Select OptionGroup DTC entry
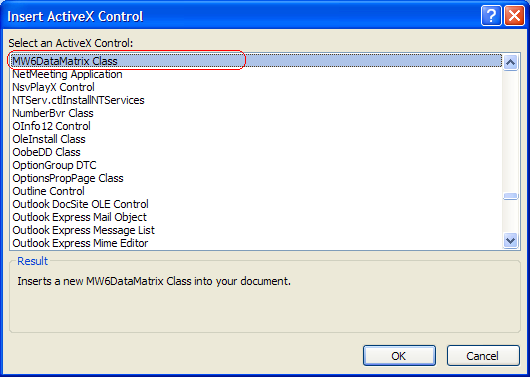Image resolution: width=530 pixels, height=377 pixels. 256,165
